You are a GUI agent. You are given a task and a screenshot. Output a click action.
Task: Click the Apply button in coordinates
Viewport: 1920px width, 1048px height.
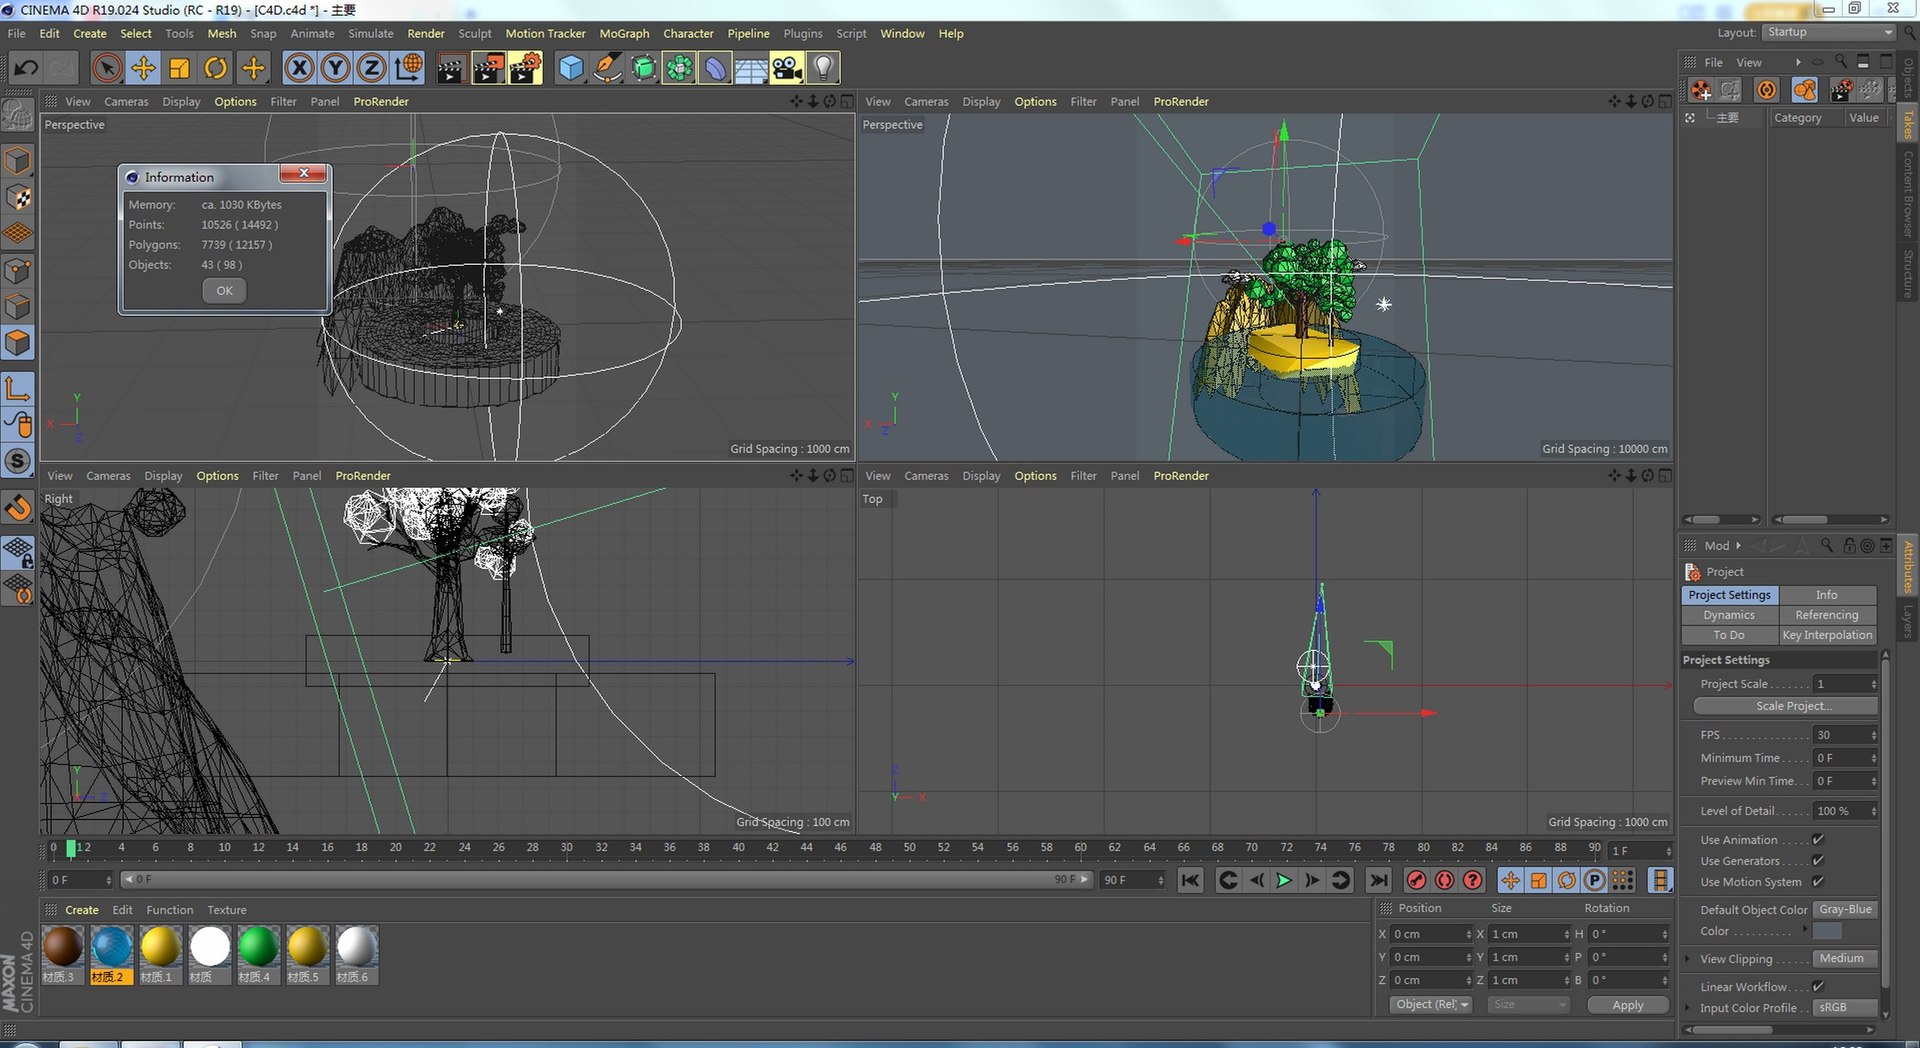point(1628,1005)
